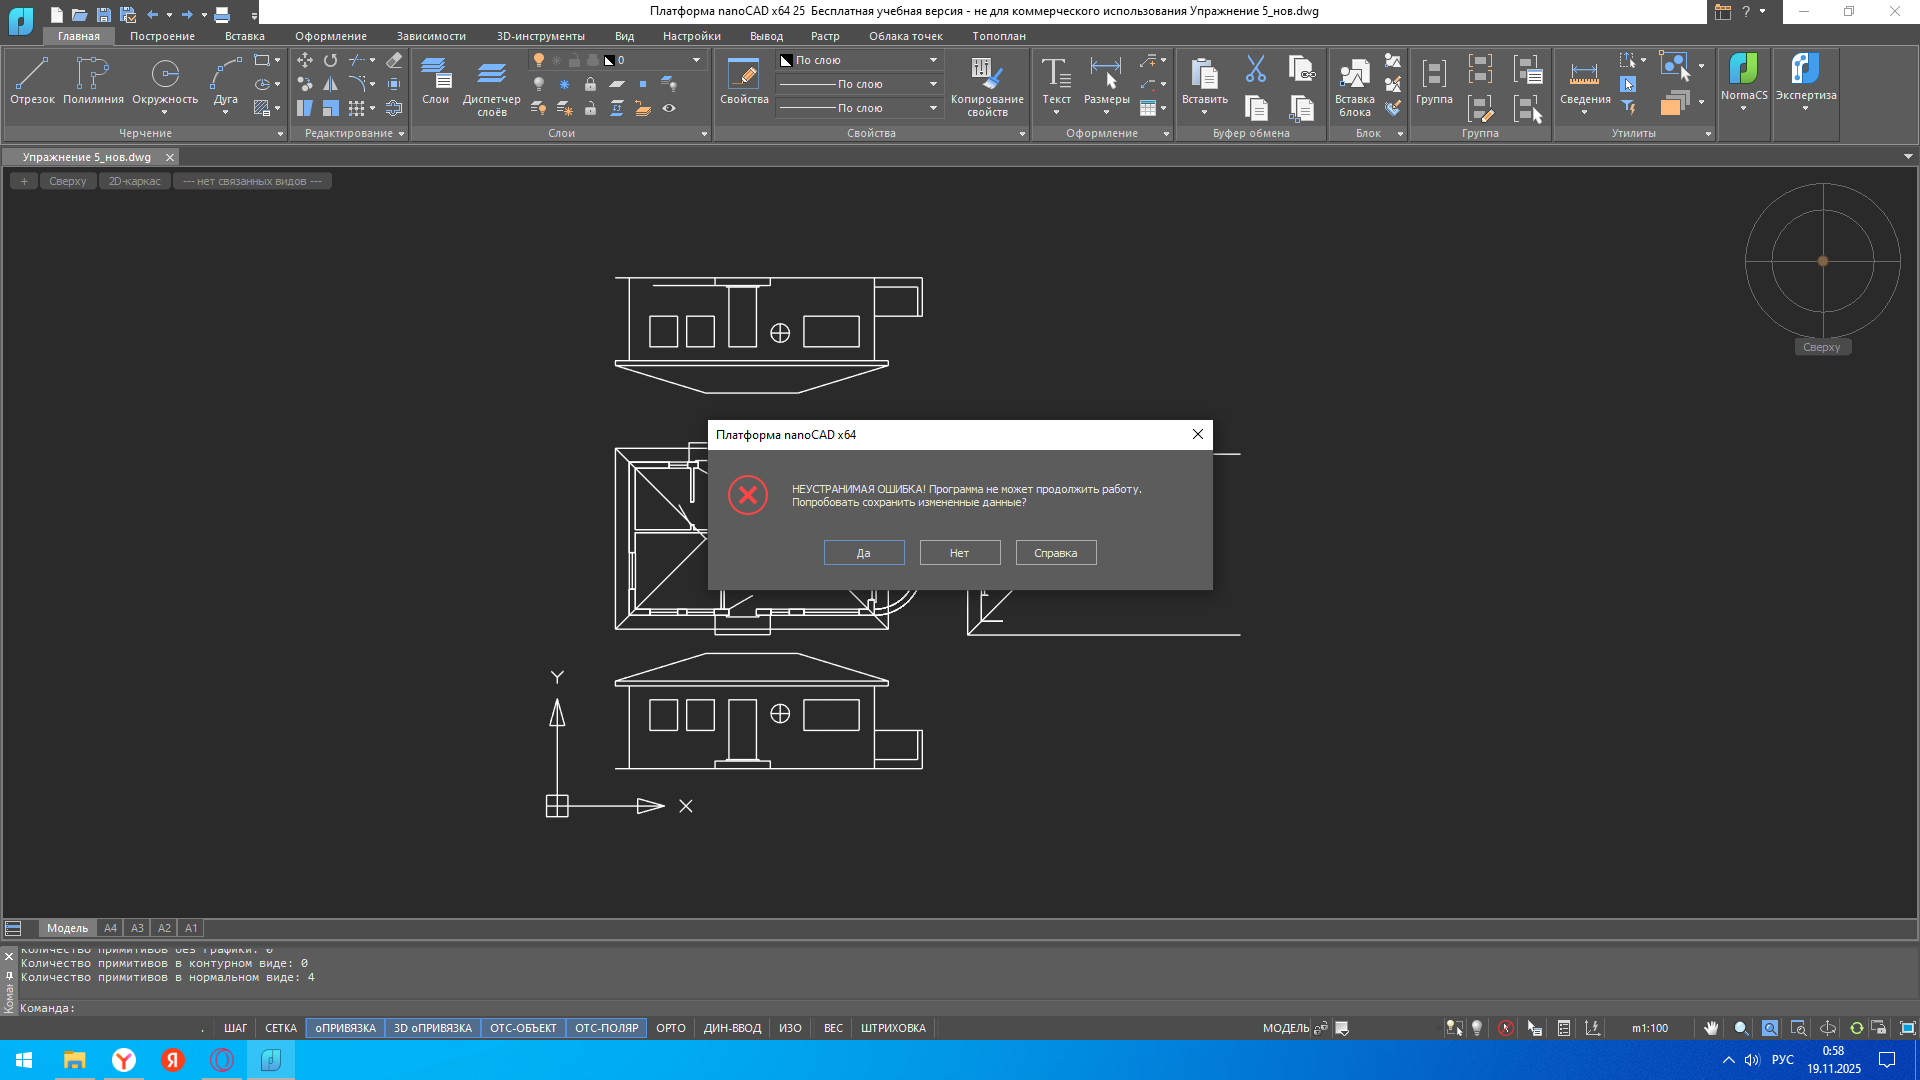
Task: Disable оПРИВЯЗКА object snap toggle
Action: coord(345,1028)
